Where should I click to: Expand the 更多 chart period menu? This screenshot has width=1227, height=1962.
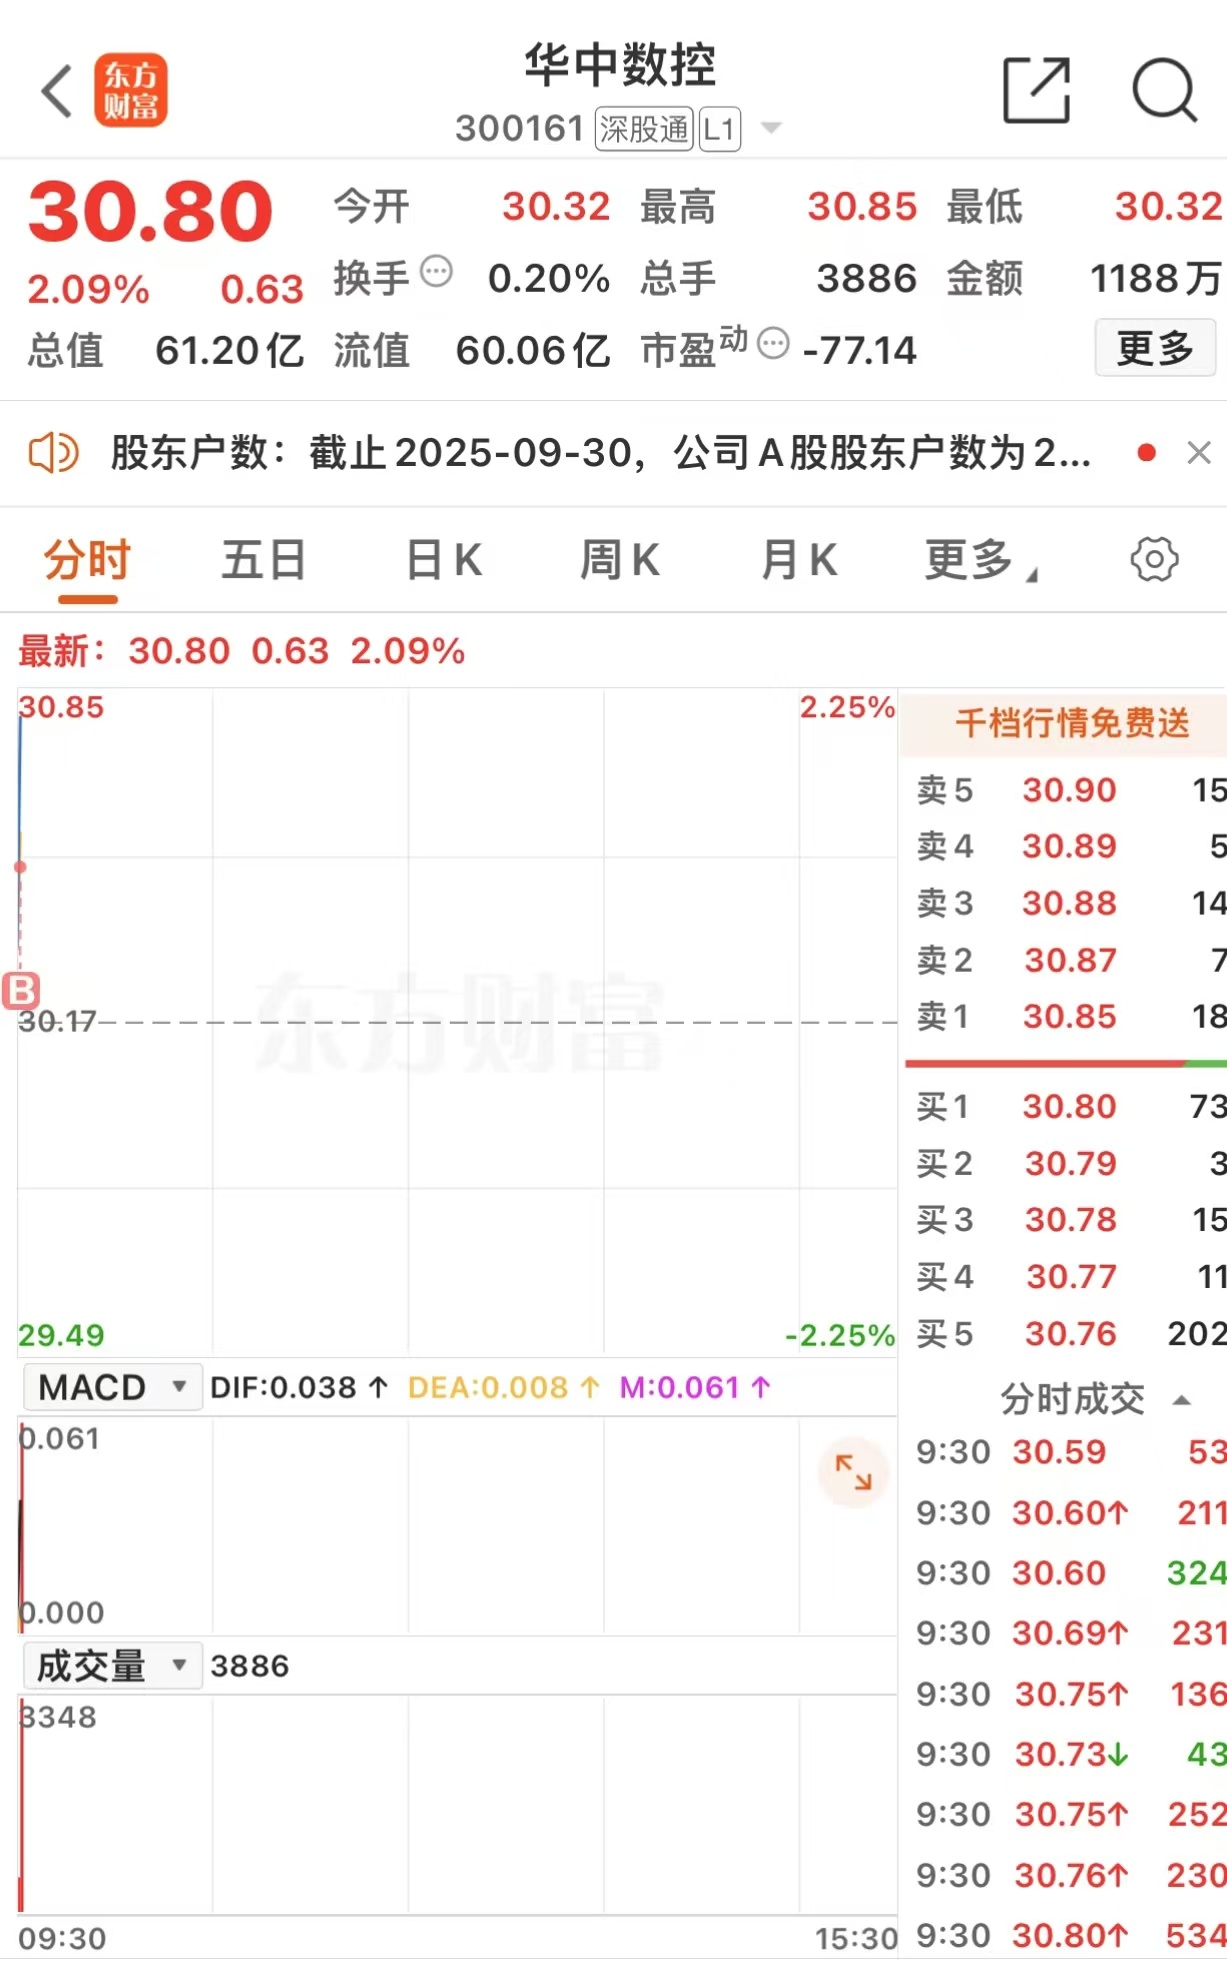coord(980,561)
